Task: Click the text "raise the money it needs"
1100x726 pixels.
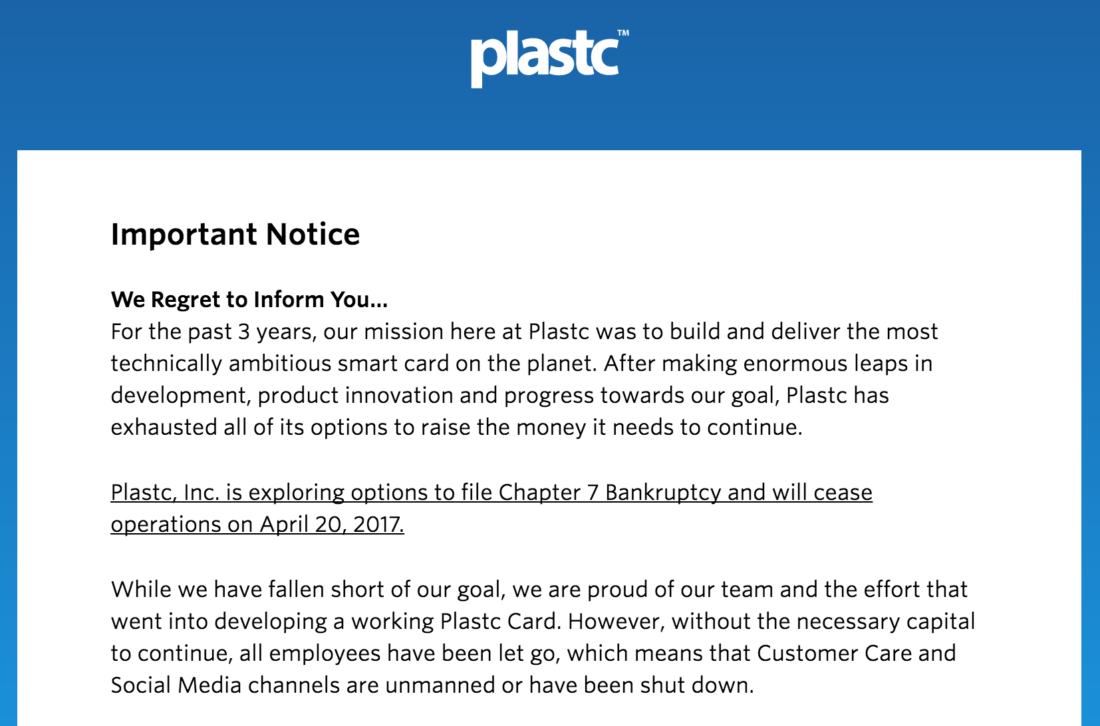Action: click(x=561, y=428)
